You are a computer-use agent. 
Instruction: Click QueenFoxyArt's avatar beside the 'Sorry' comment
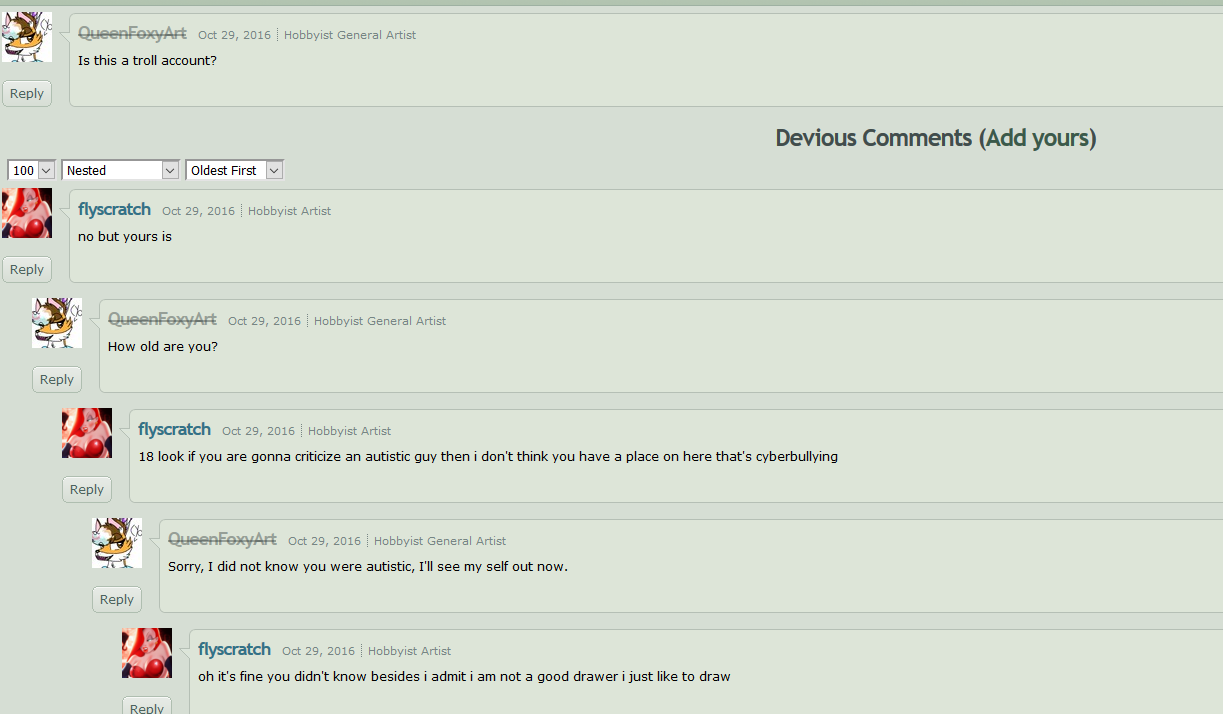117,543
